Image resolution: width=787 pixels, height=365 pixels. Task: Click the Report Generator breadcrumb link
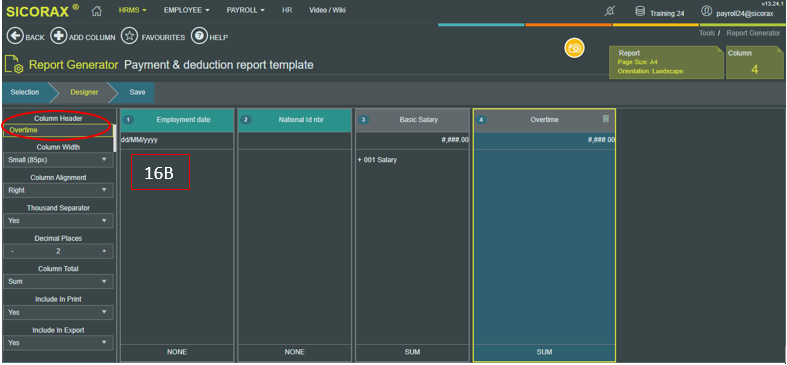[753, 33]
